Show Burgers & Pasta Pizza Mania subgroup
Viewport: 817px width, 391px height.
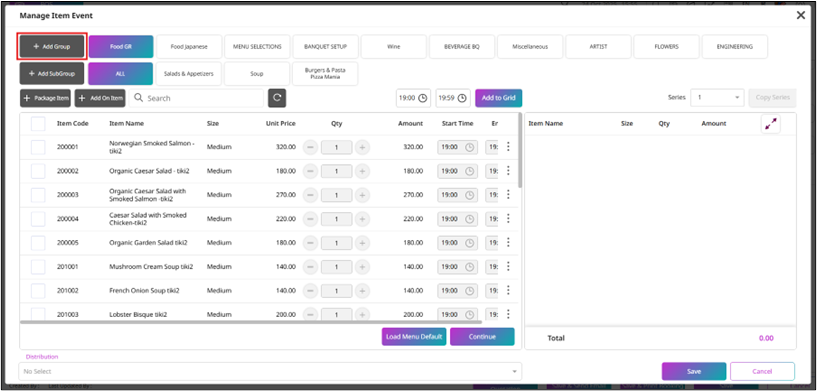pos(326,74)
